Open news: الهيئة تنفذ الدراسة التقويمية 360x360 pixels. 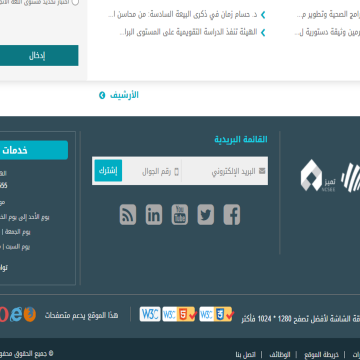tap(188, 32)
